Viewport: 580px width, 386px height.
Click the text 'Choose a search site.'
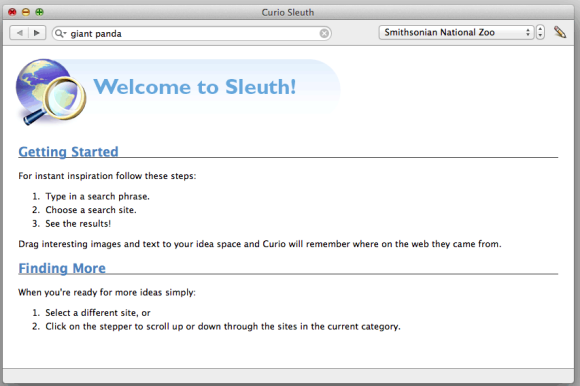pos(91,210)
